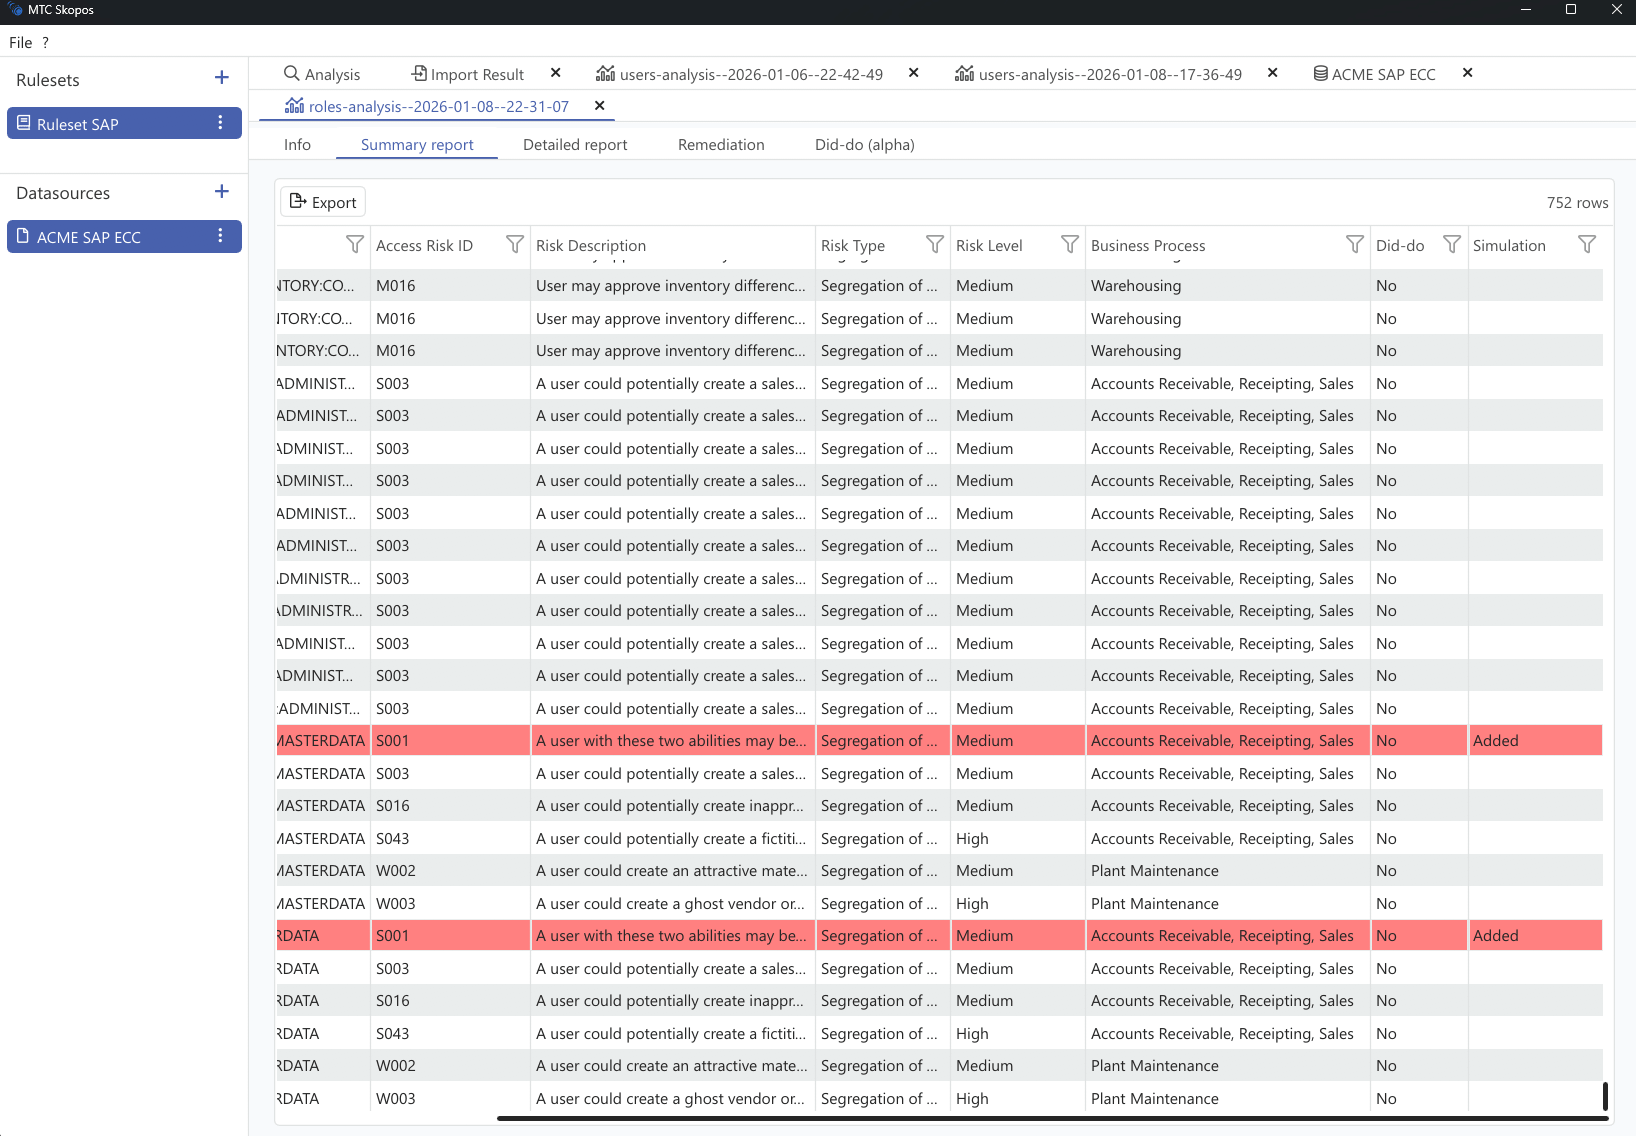Filter the Access Risk ID column
Viewport: 1636px width, 1136px height.
[514, 245]
